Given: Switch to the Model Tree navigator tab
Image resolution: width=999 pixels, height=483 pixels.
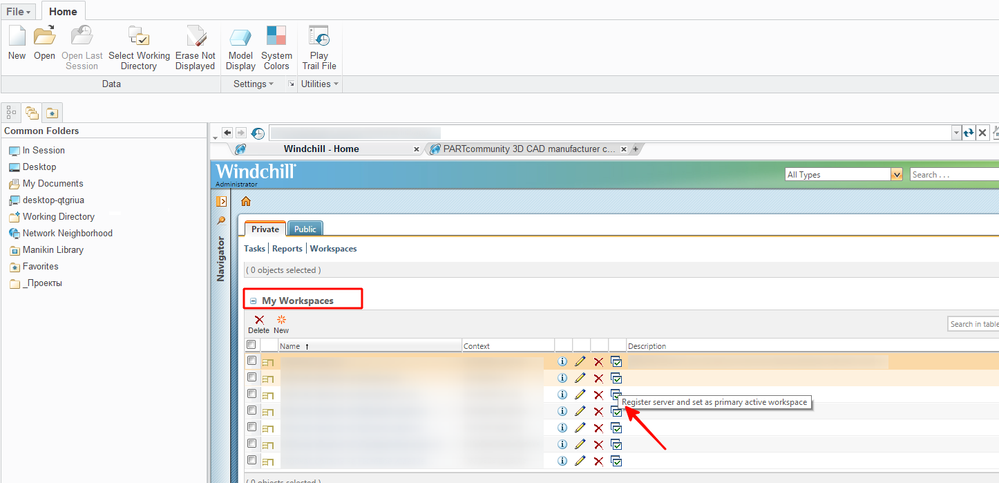Looking at the screenshot, I should pyautogui.click(x=11, y=113).
